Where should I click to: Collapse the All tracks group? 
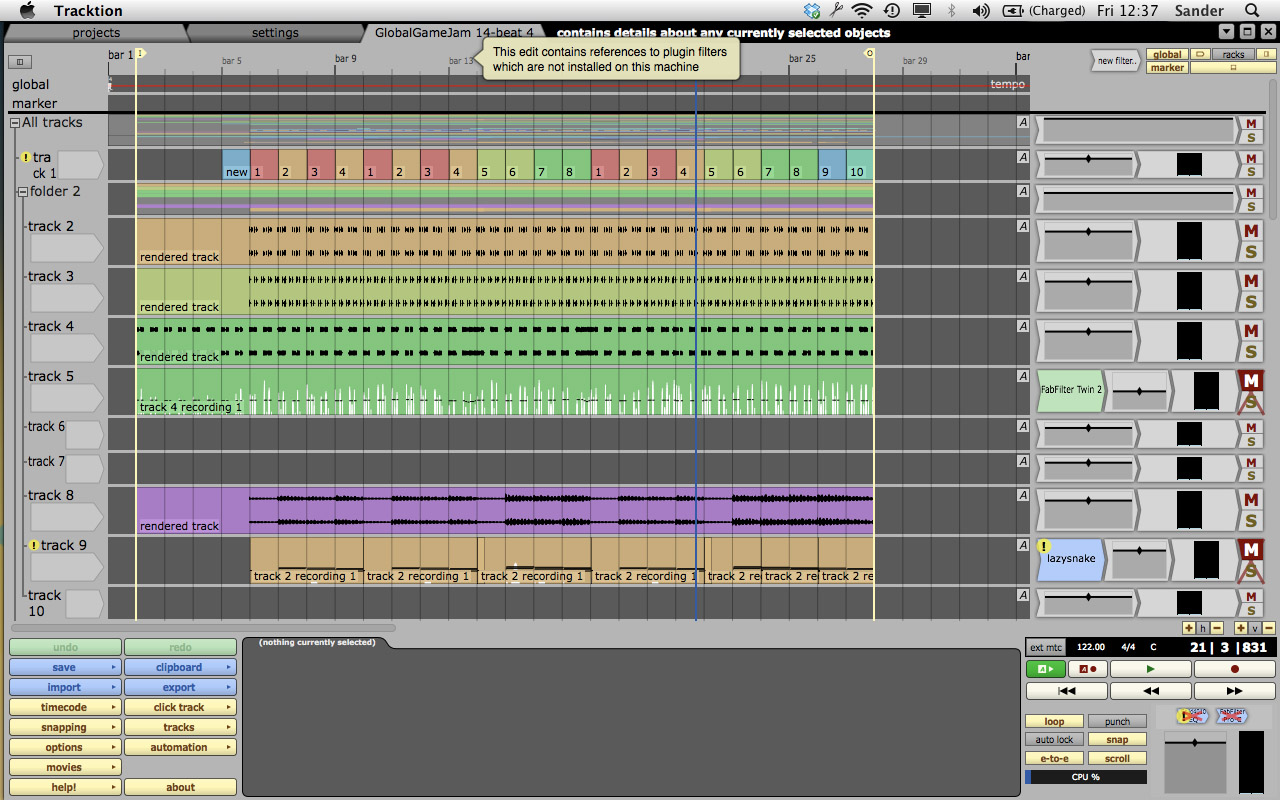tap(15, 123)
